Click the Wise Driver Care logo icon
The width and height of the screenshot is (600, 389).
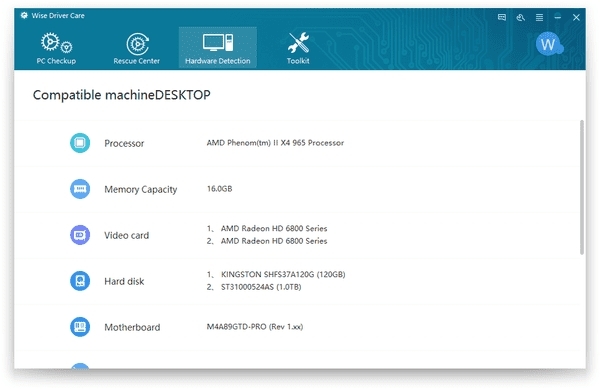24,16
